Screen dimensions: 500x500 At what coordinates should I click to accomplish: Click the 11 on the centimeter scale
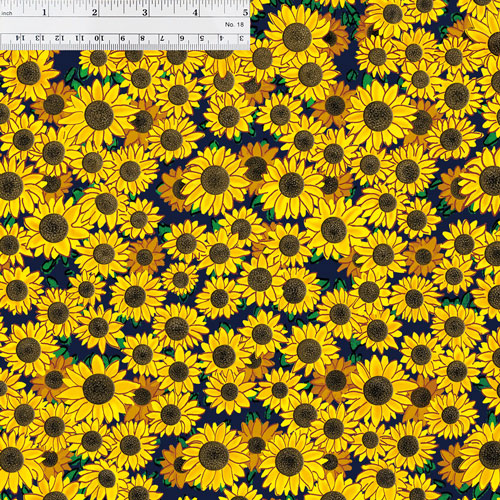tap(79, 38)
